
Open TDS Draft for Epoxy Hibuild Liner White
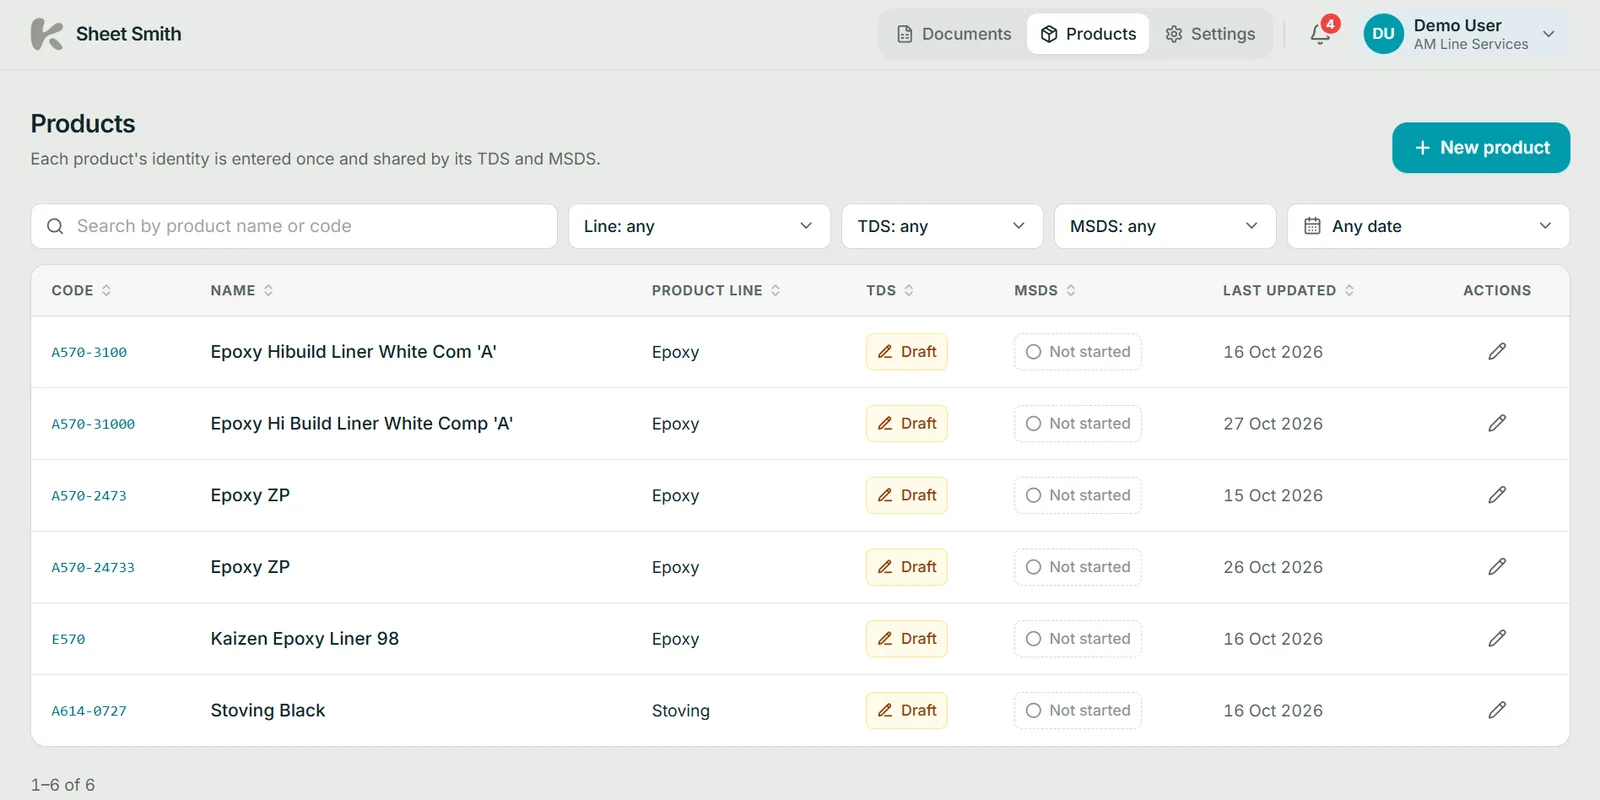(x=907, y=352)
